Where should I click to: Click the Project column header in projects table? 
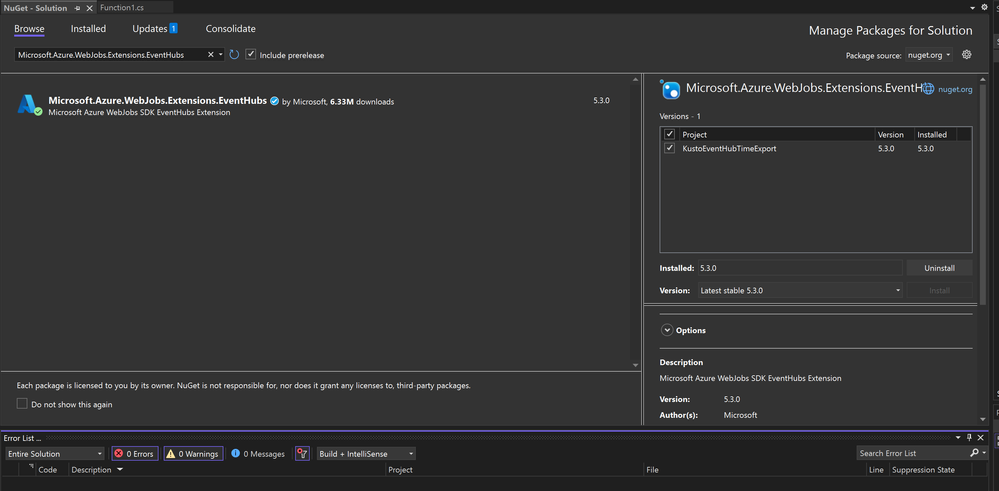click(694, 134)
